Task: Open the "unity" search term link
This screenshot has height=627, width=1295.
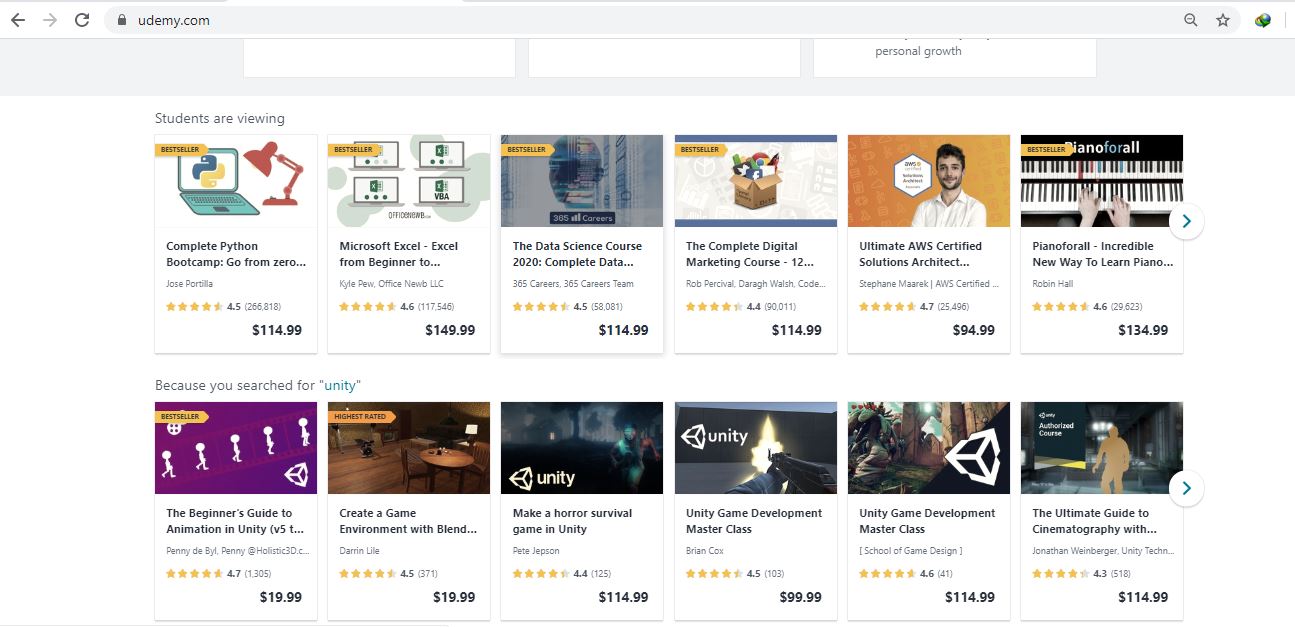Action: click(339, 385)
